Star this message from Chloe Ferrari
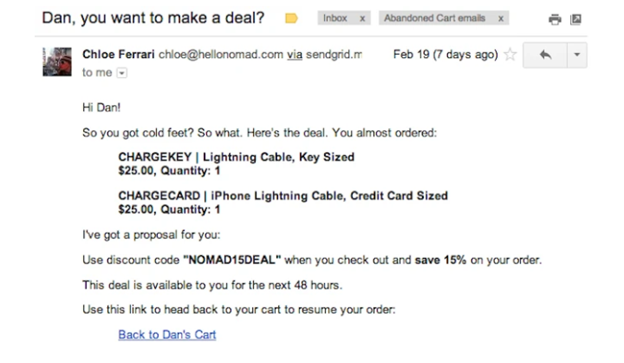The image size is (624, 363). (510, 54)
